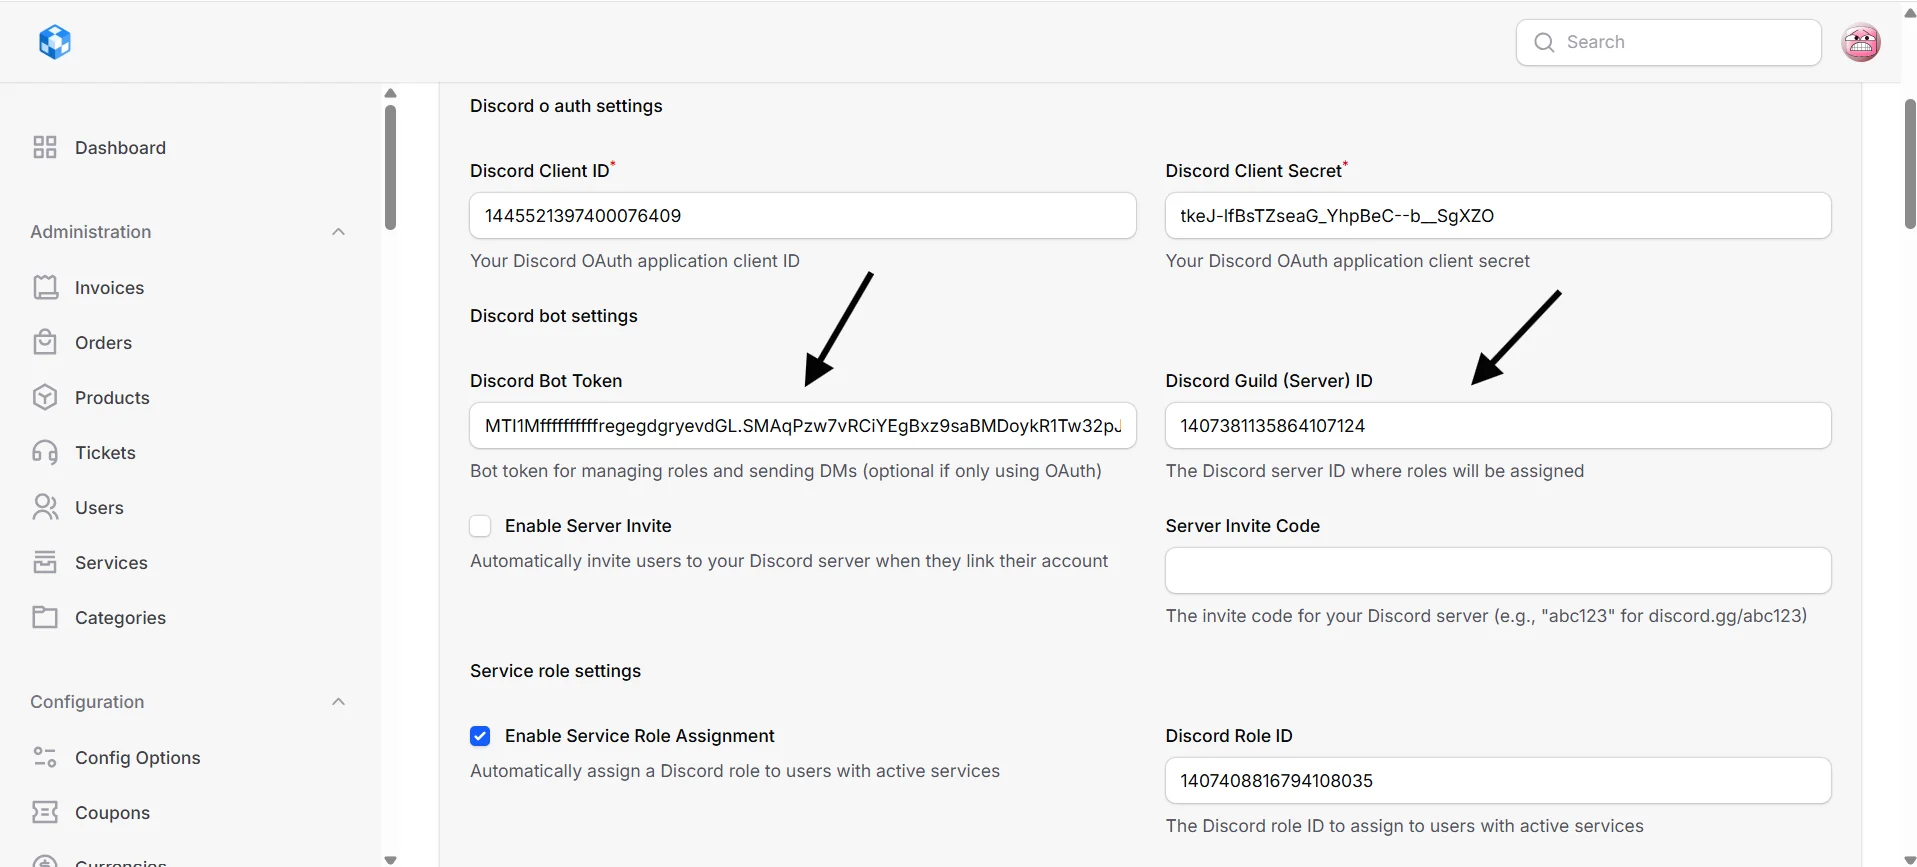
Task: Click the 'Bot token for managing roles' hint
Action: (785, 471)
